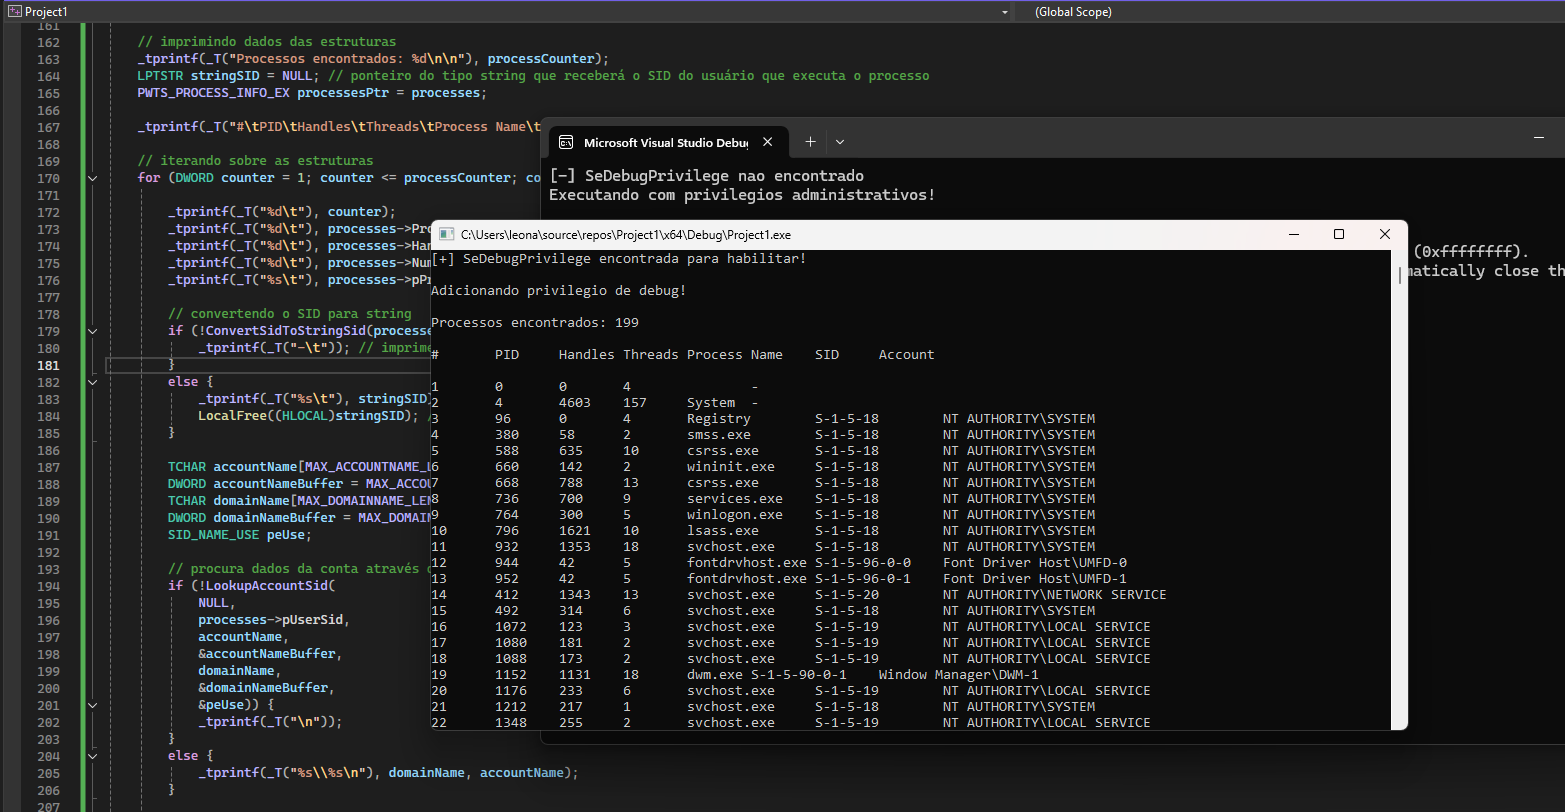Open the terminal profiles dropdown chevron

pos(840,142)
